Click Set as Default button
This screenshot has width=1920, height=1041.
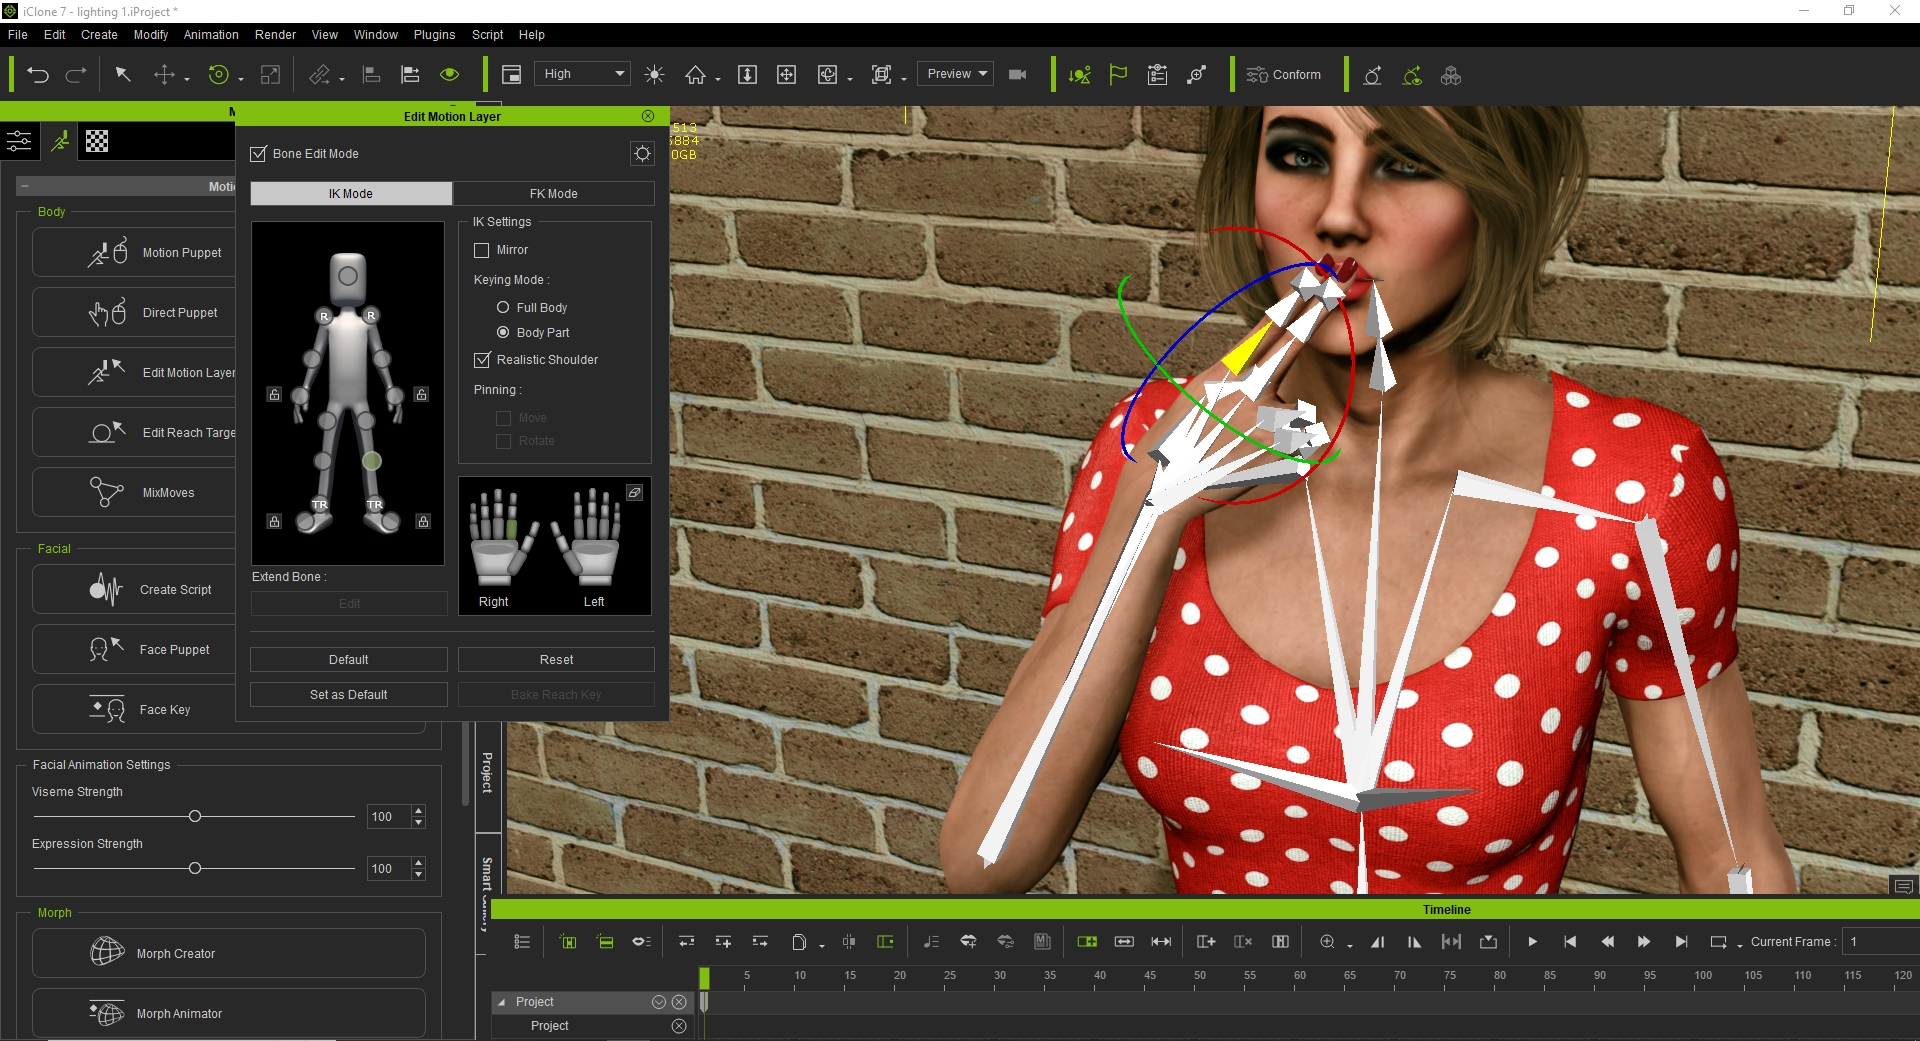tap(349, 694)
